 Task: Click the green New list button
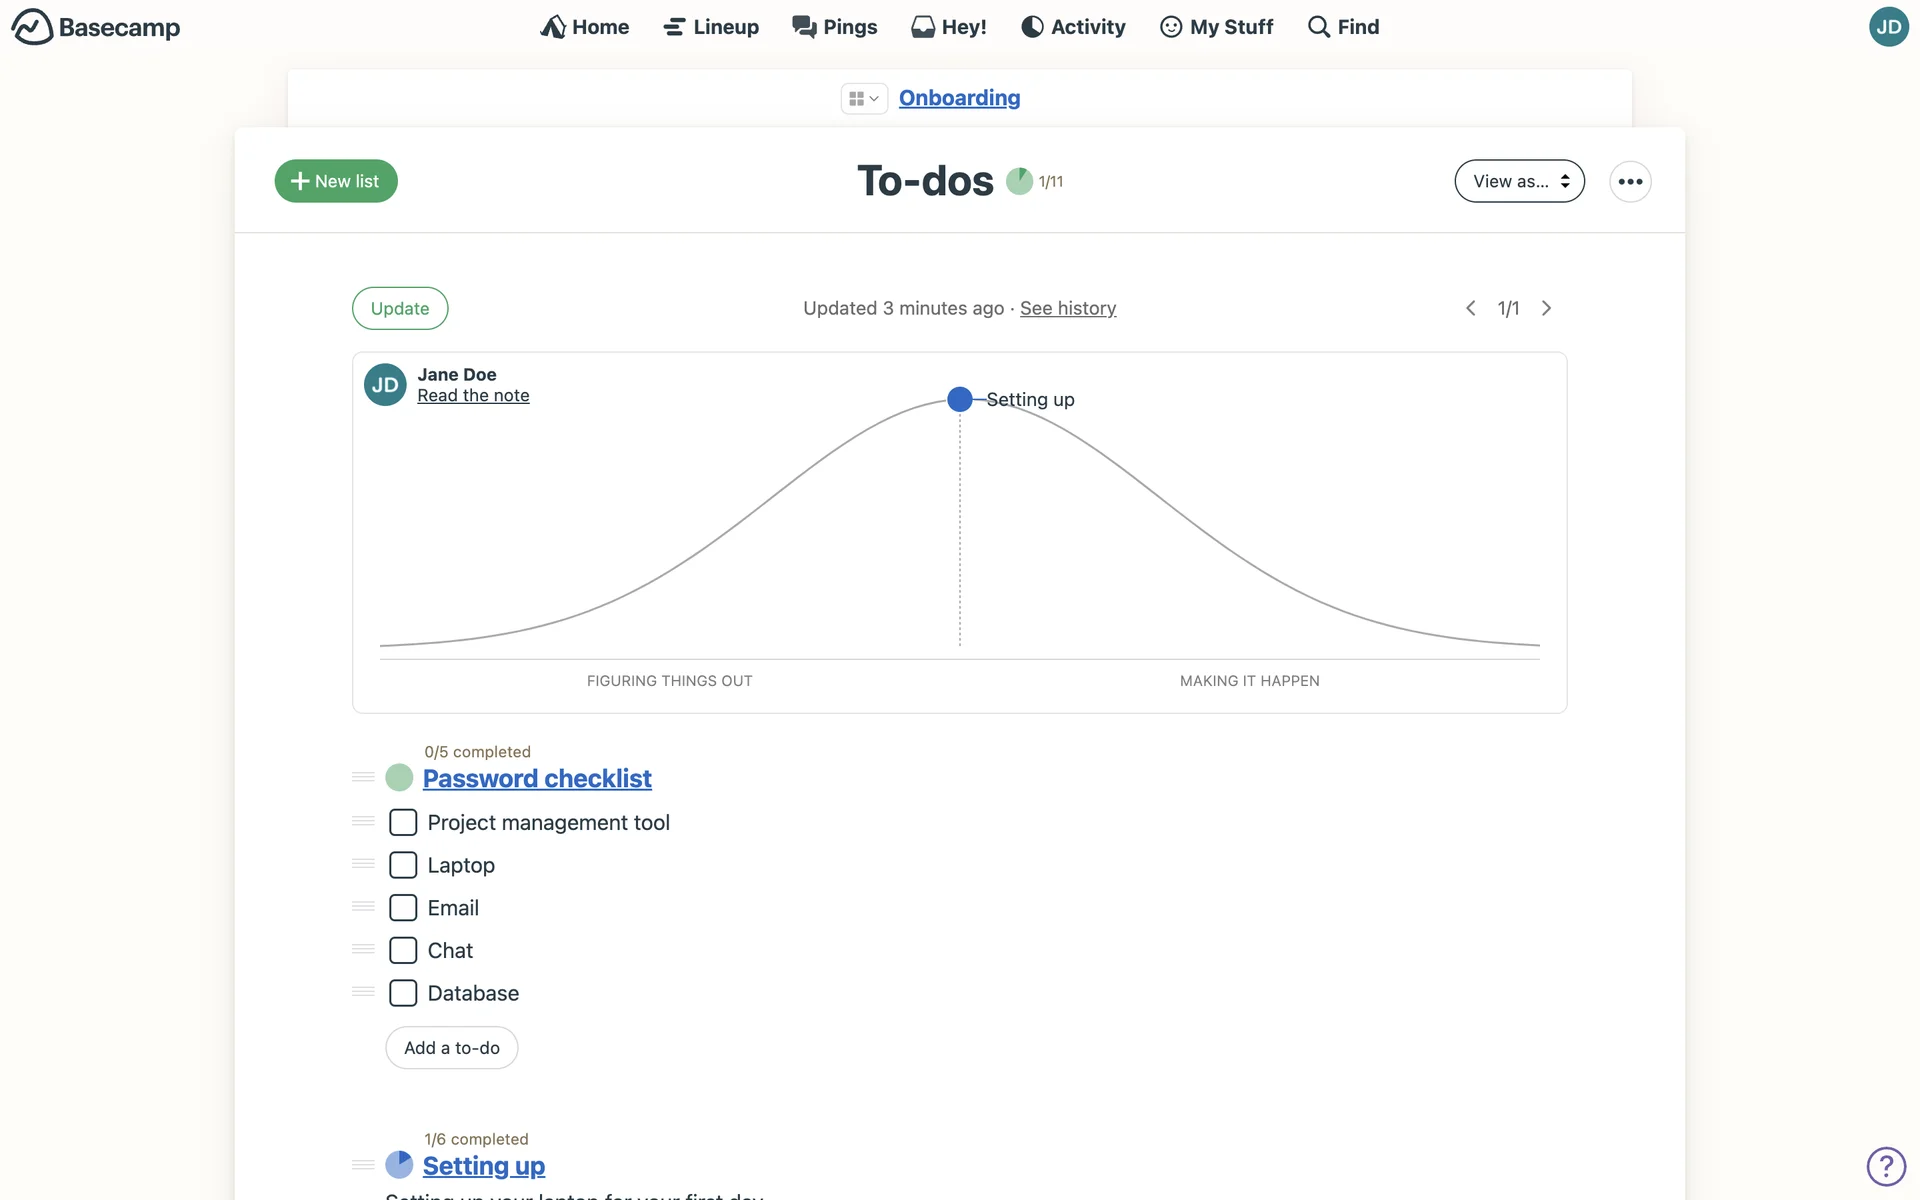click(x=336, y=181)
